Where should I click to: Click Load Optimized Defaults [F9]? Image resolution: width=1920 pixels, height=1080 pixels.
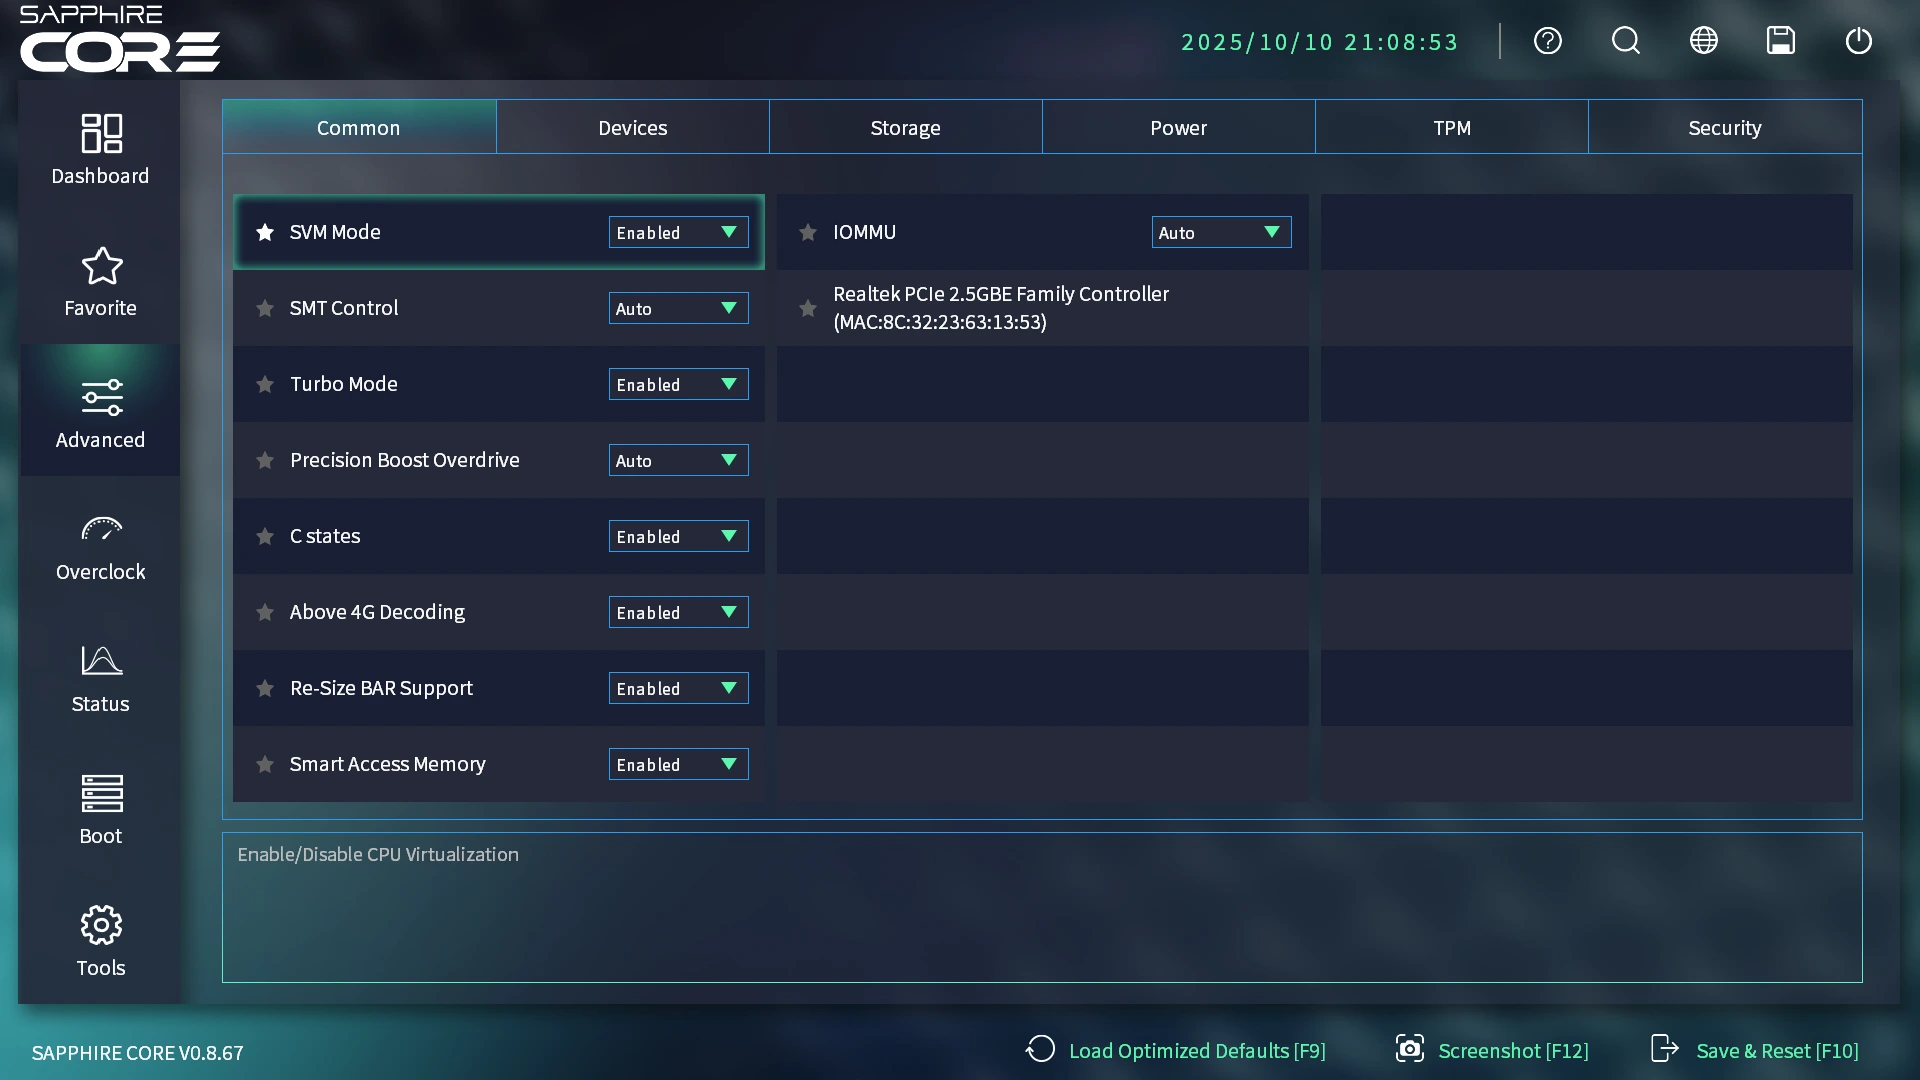pyautogui.click(x=1176, y=1050)
